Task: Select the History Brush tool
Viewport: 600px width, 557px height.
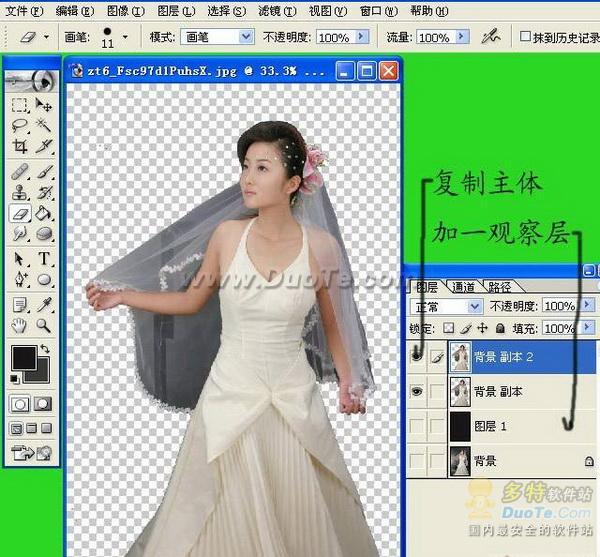Action: pos(44,192)
